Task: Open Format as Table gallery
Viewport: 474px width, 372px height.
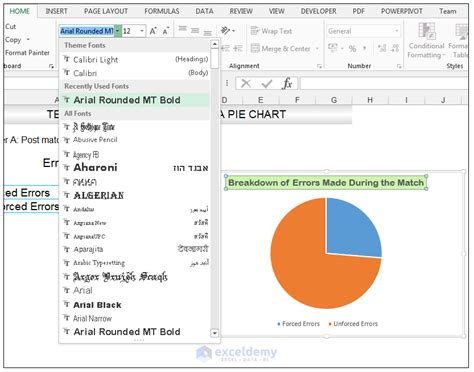Action: click(460, 41)
